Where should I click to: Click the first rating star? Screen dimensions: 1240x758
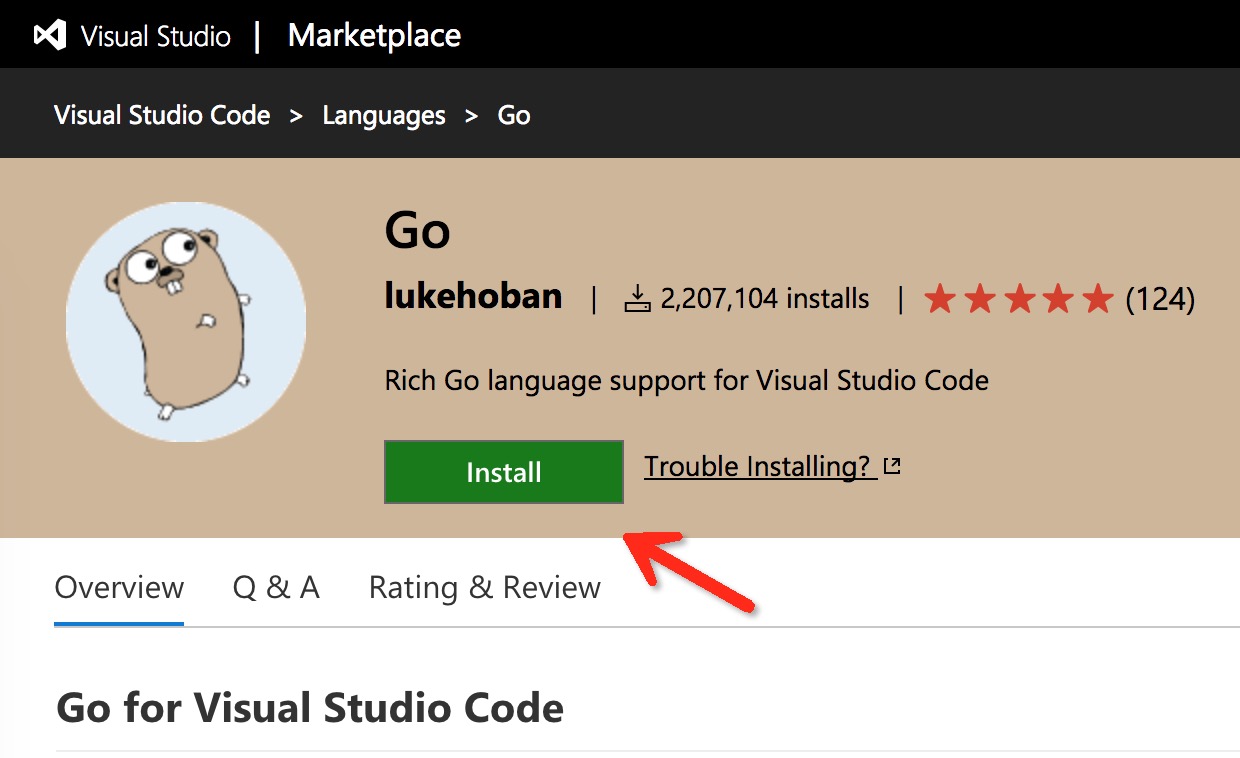939,298
